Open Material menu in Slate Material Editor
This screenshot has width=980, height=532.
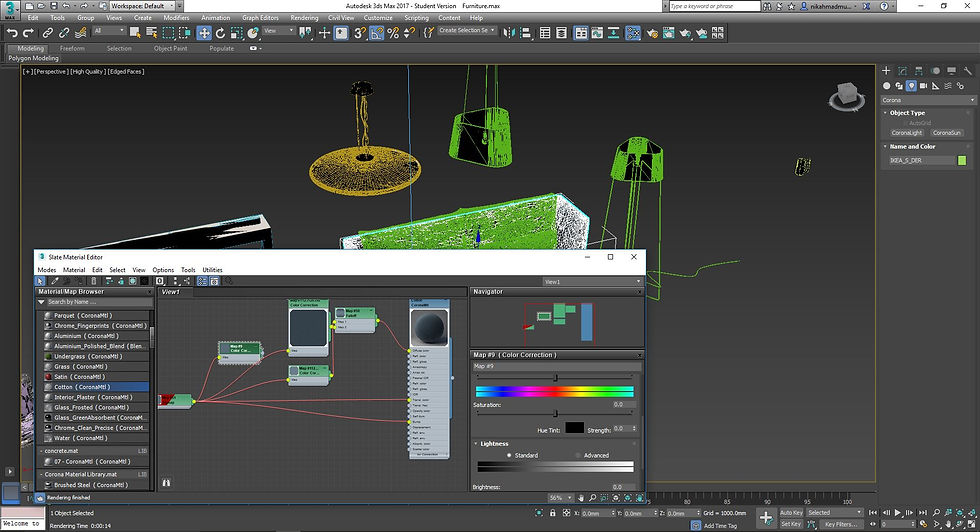74,270
